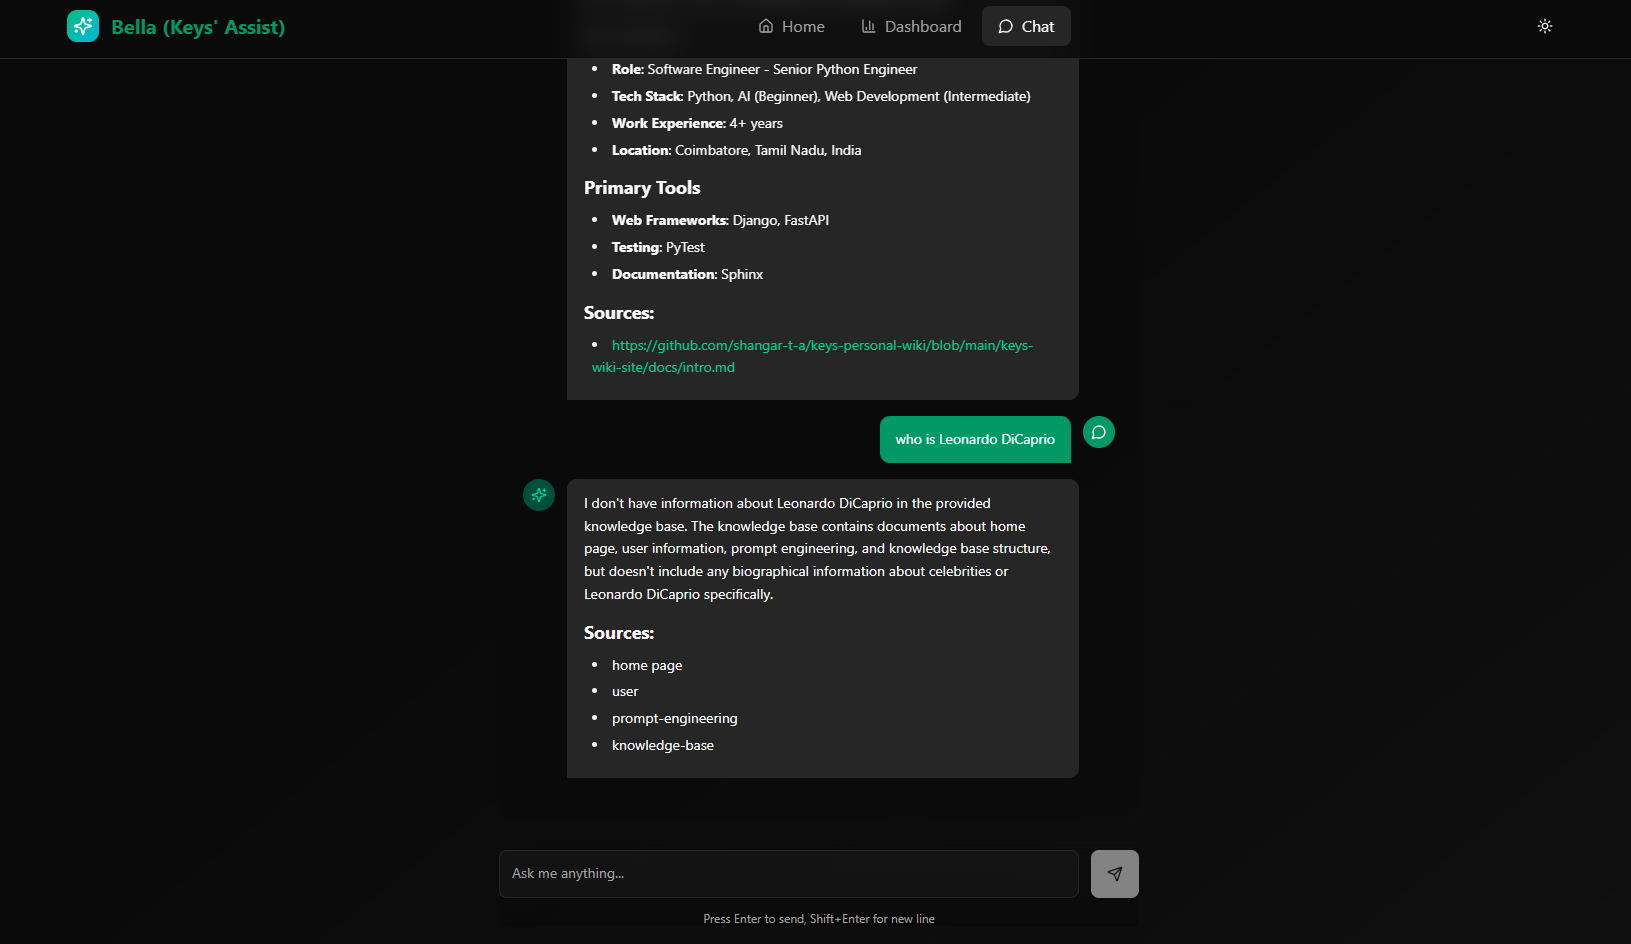Open the GitHub intro.md source link
This screenshot has height=944, width=1631.
[821, 346]
